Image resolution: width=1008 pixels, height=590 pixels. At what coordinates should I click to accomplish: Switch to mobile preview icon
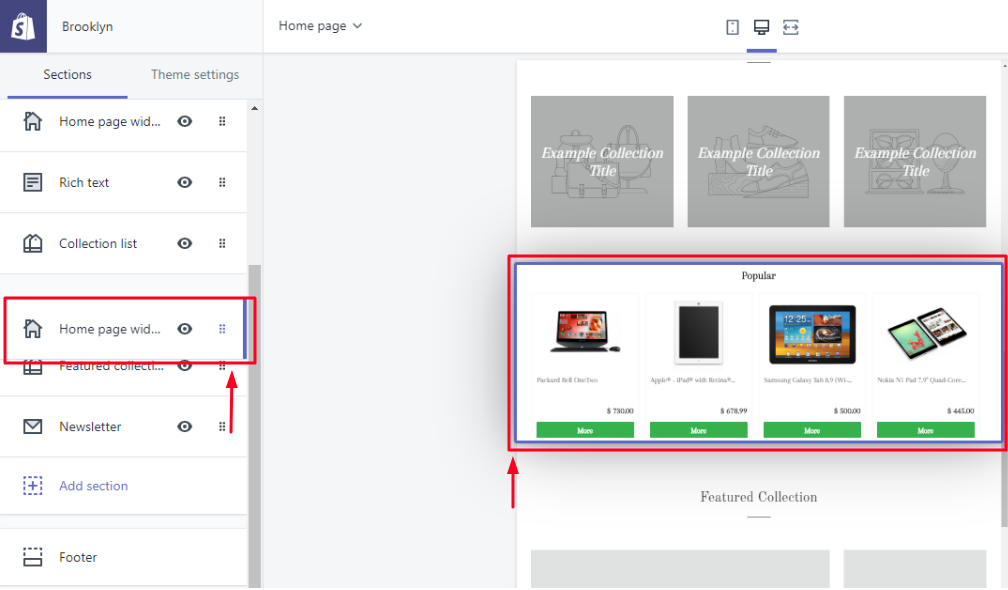tap(733, 27)
